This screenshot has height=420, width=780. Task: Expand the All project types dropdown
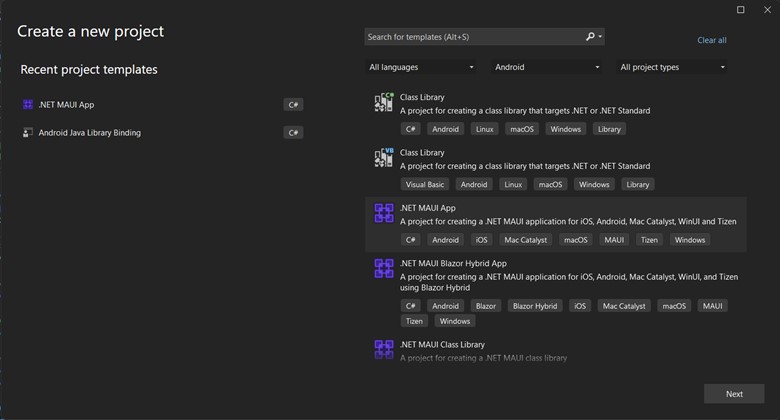pos(672,67)
